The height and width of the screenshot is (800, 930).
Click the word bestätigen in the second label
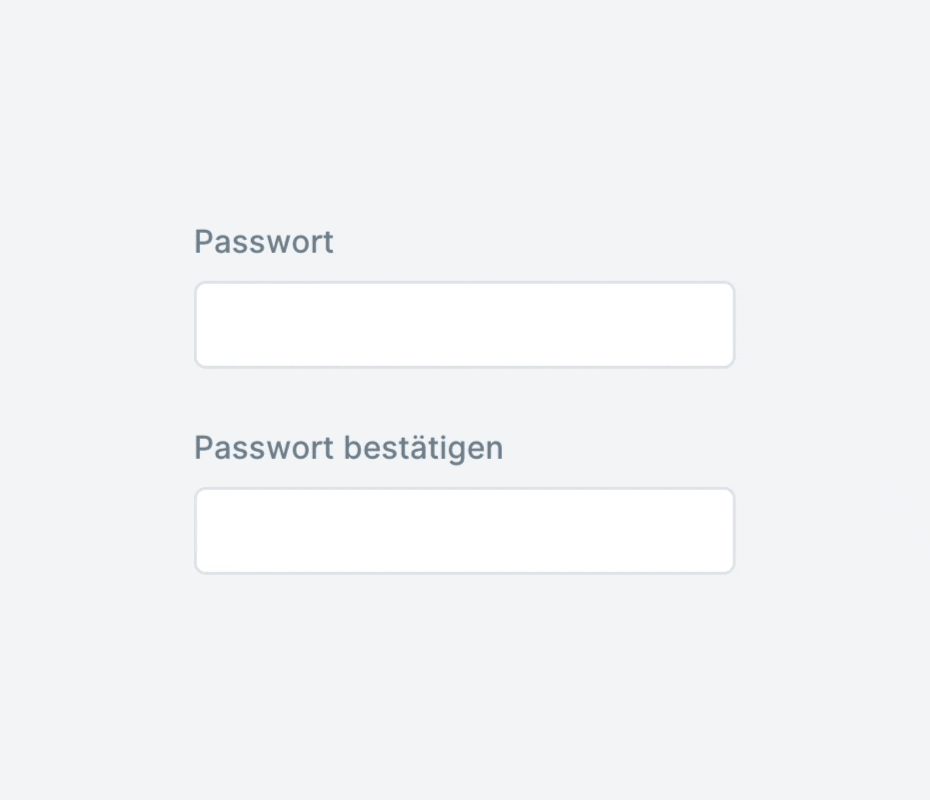click(423, 448)
